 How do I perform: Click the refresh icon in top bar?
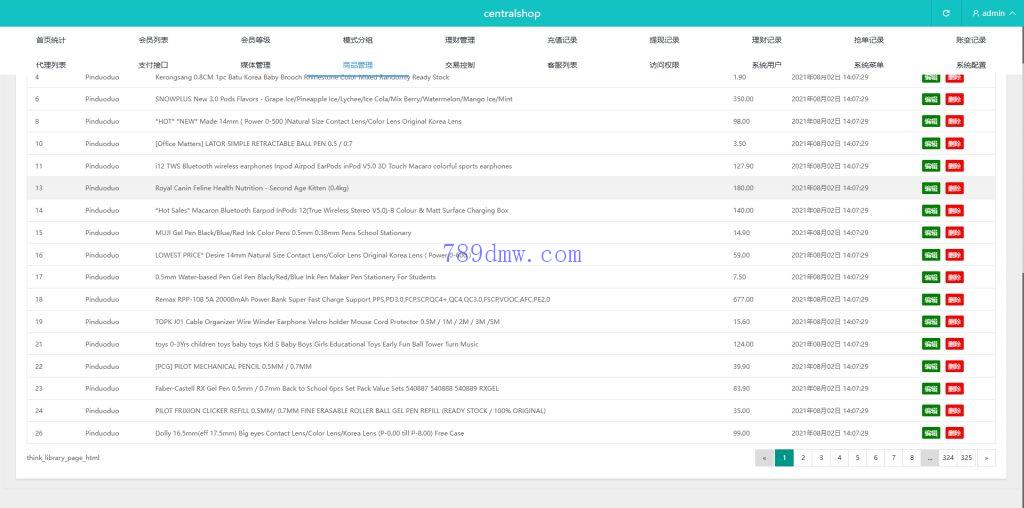(946, 13)
